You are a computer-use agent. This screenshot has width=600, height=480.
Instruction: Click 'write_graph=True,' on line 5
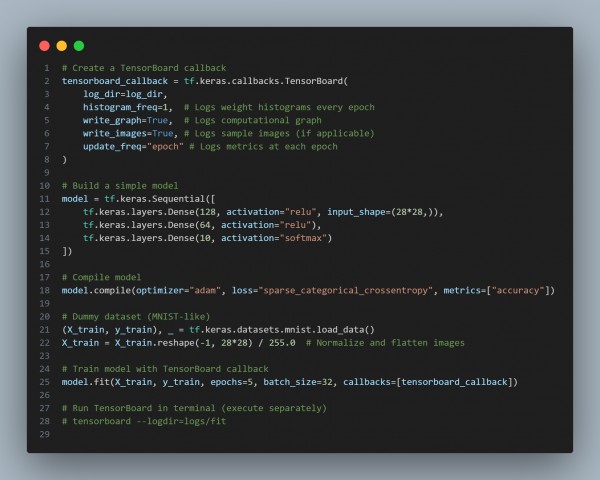128,120
